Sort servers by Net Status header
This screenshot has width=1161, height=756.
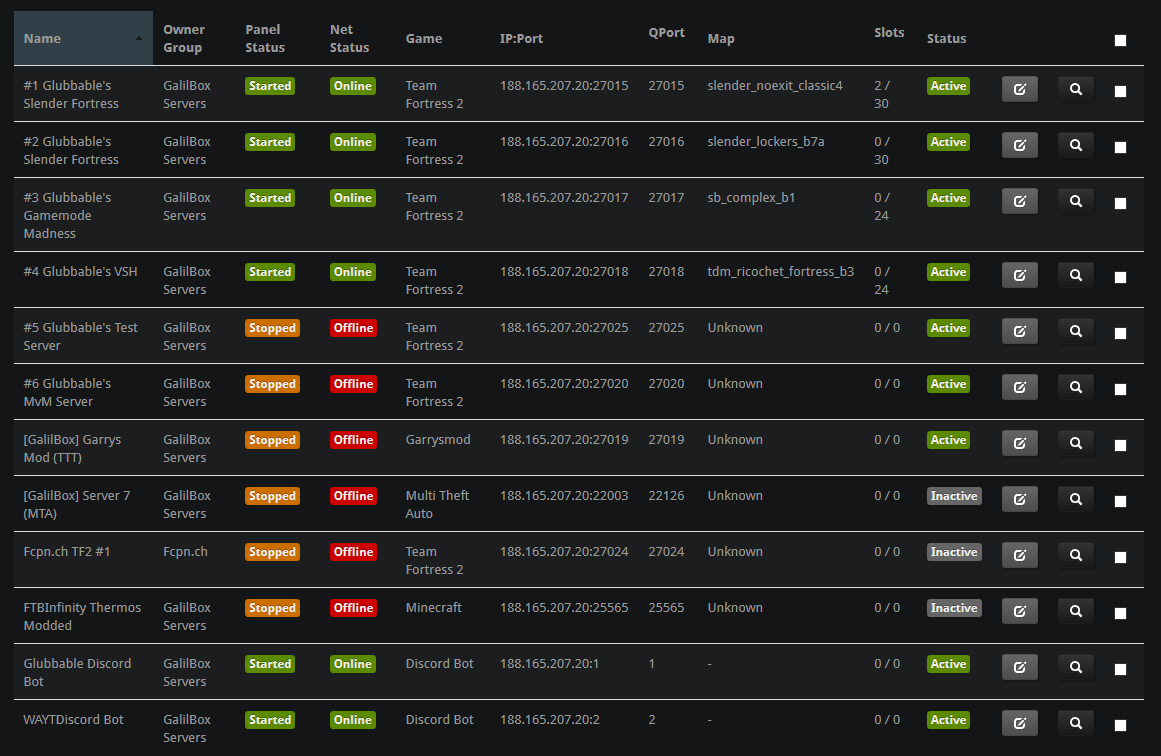pyautogui.click(x=349, y=39)
